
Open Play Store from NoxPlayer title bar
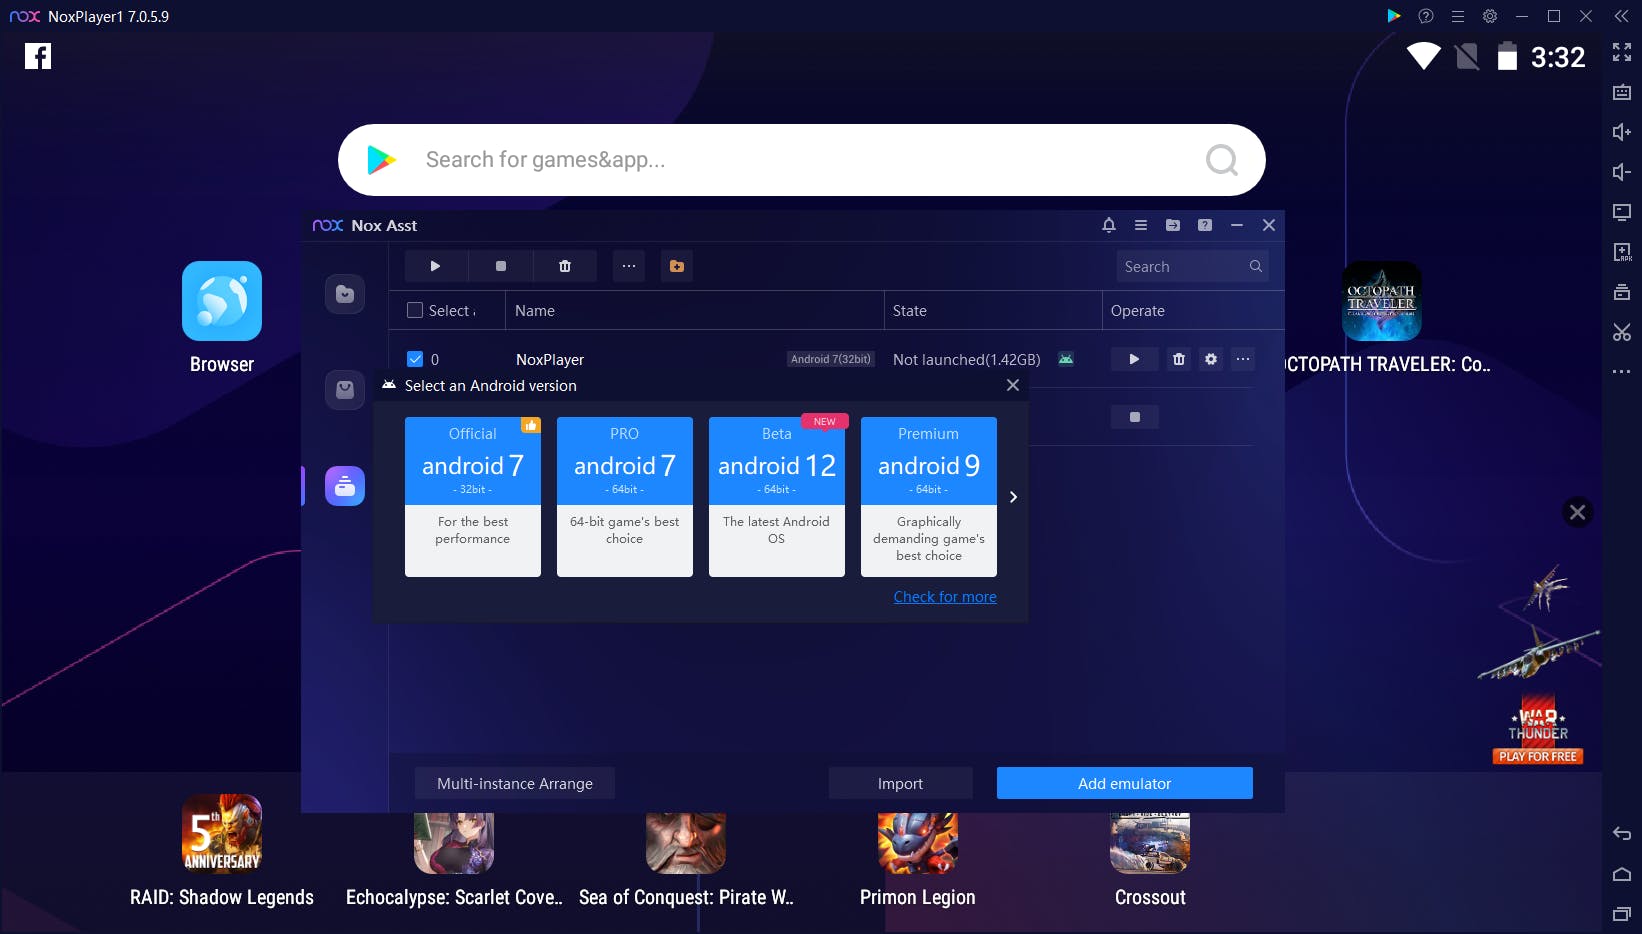(x=1394, y=16)
